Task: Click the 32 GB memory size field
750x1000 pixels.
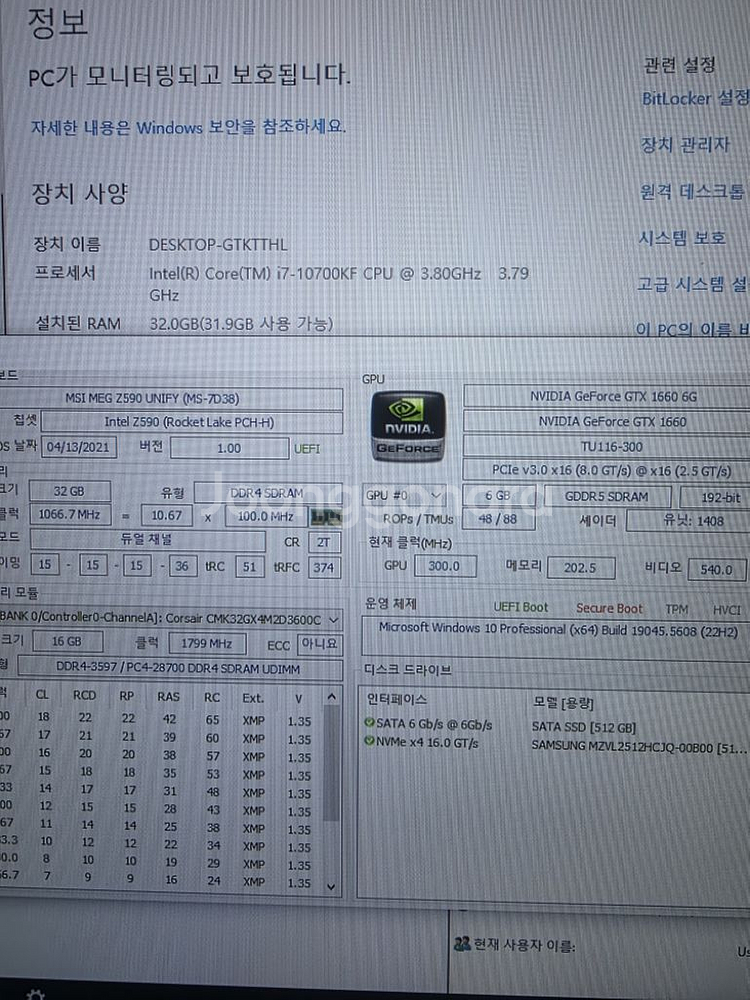Action: (70, 491)
